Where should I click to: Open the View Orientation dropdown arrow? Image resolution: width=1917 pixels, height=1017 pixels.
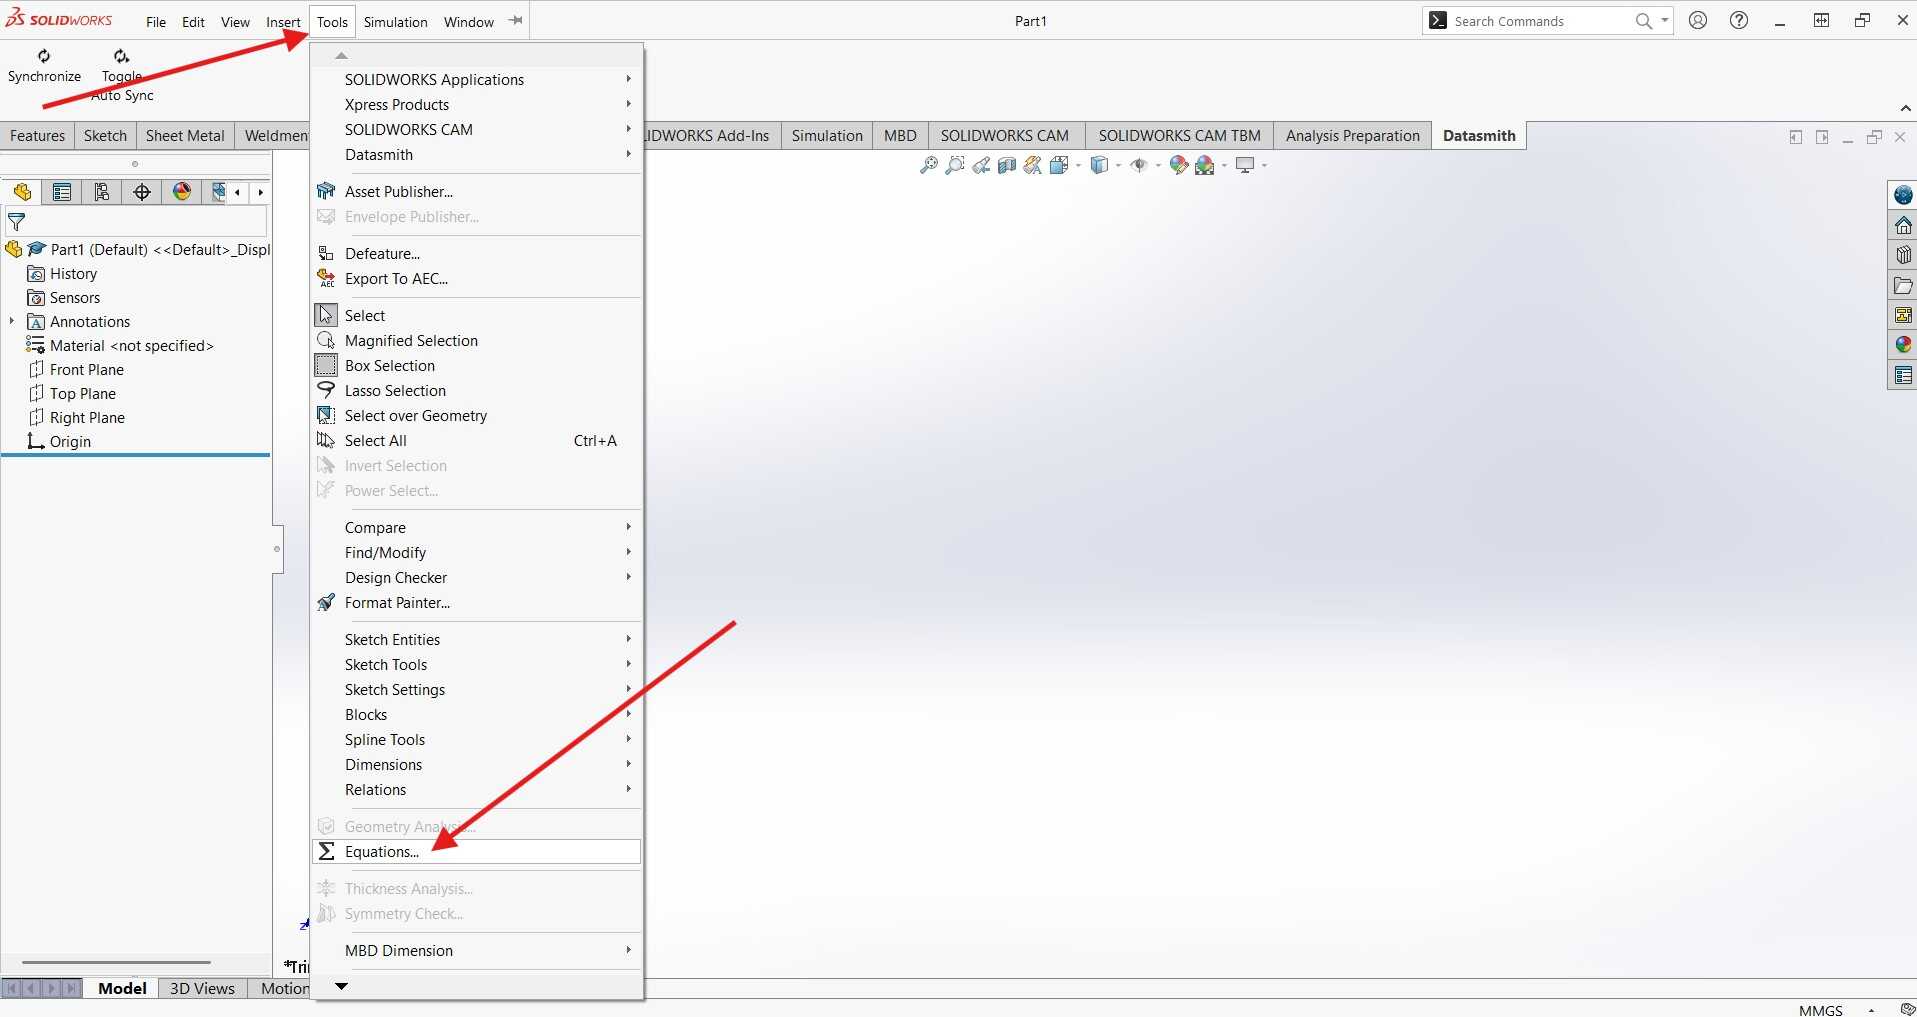tap(1078, 165)
